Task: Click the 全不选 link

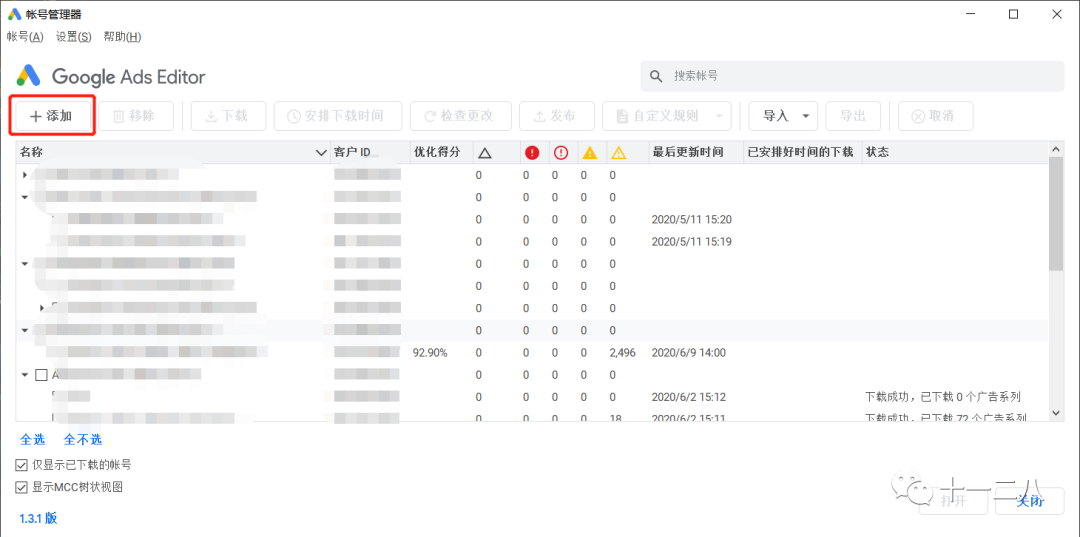Action: point(83,439)
